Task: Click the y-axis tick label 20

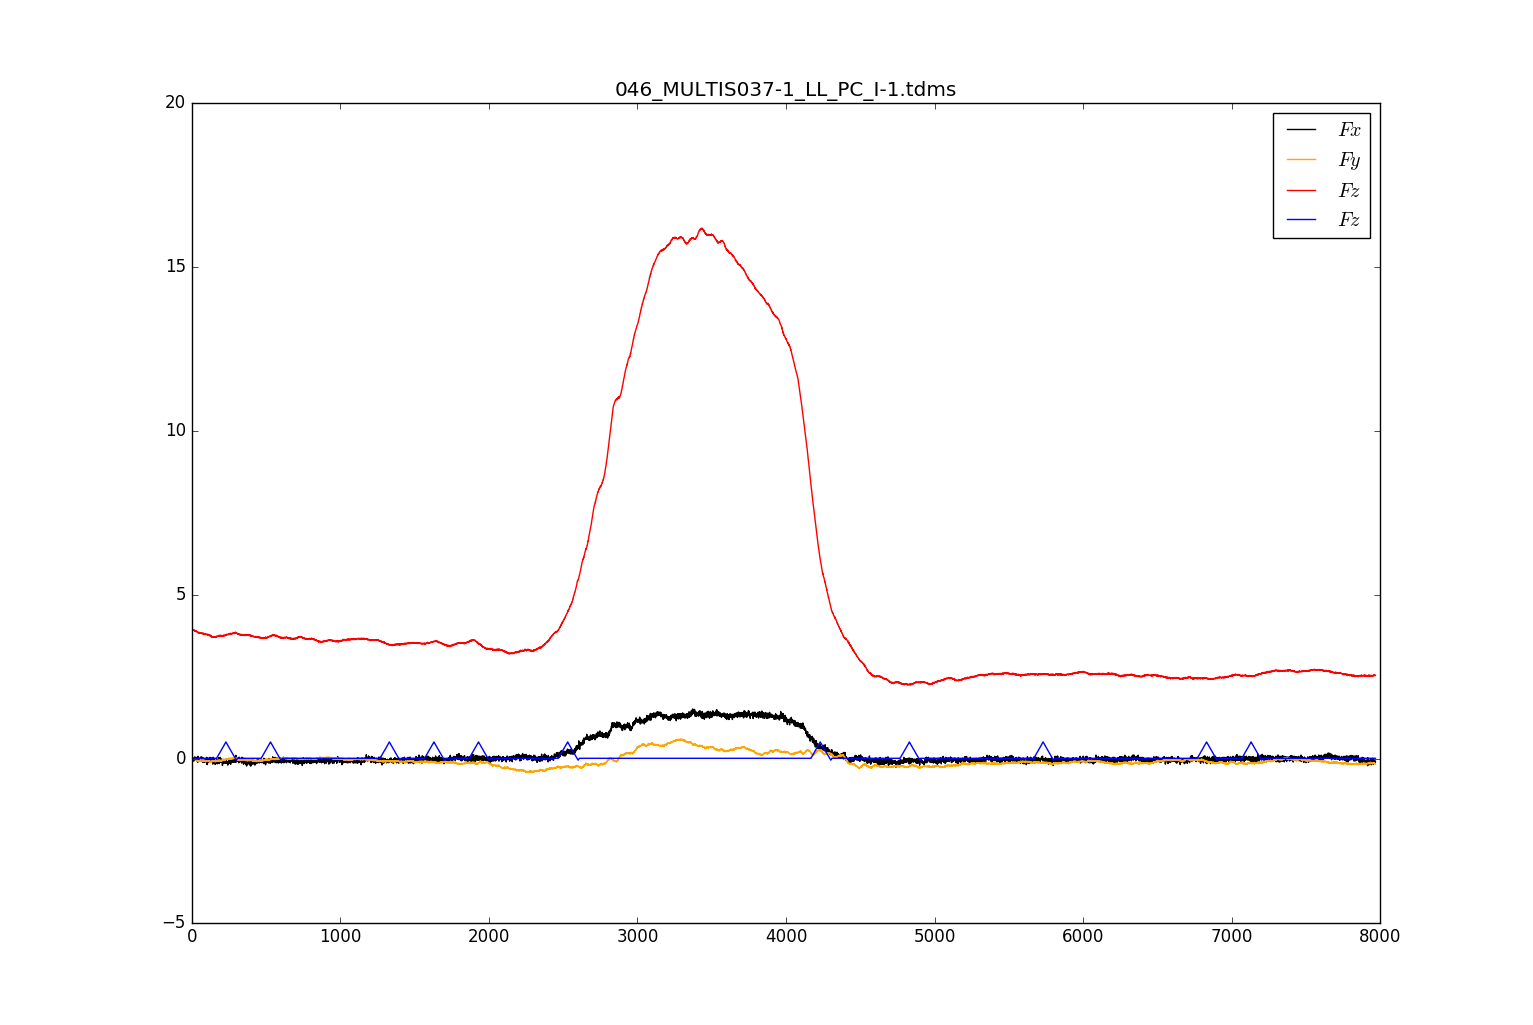Action: (x=175, y=103)
